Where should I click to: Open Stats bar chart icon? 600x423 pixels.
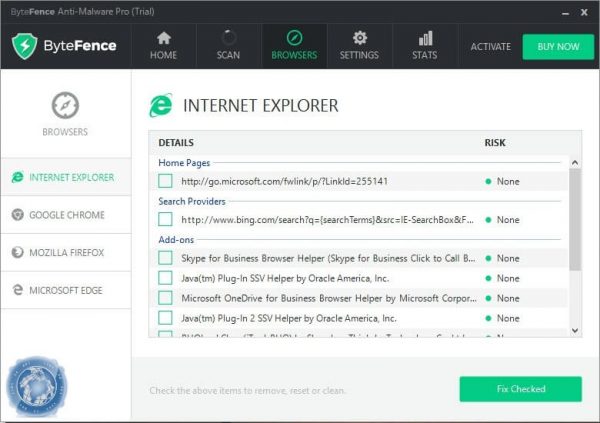pyautogui.click(x=425, y=38)
